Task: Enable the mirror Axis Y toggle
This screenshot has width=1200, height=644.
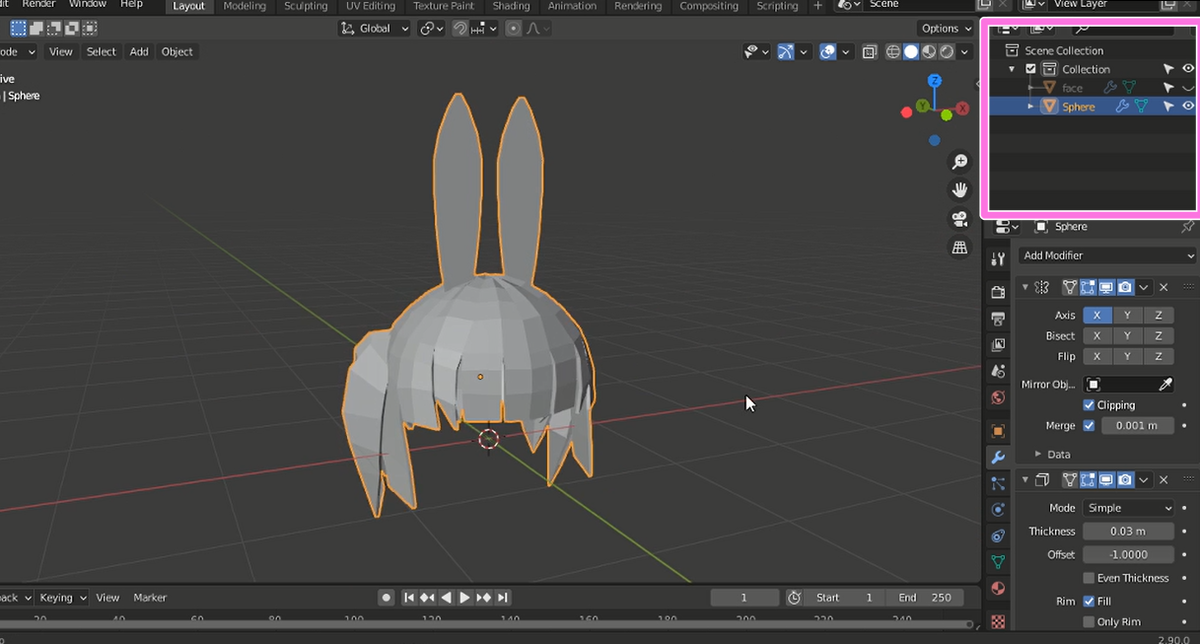Action: (1127, 315)
